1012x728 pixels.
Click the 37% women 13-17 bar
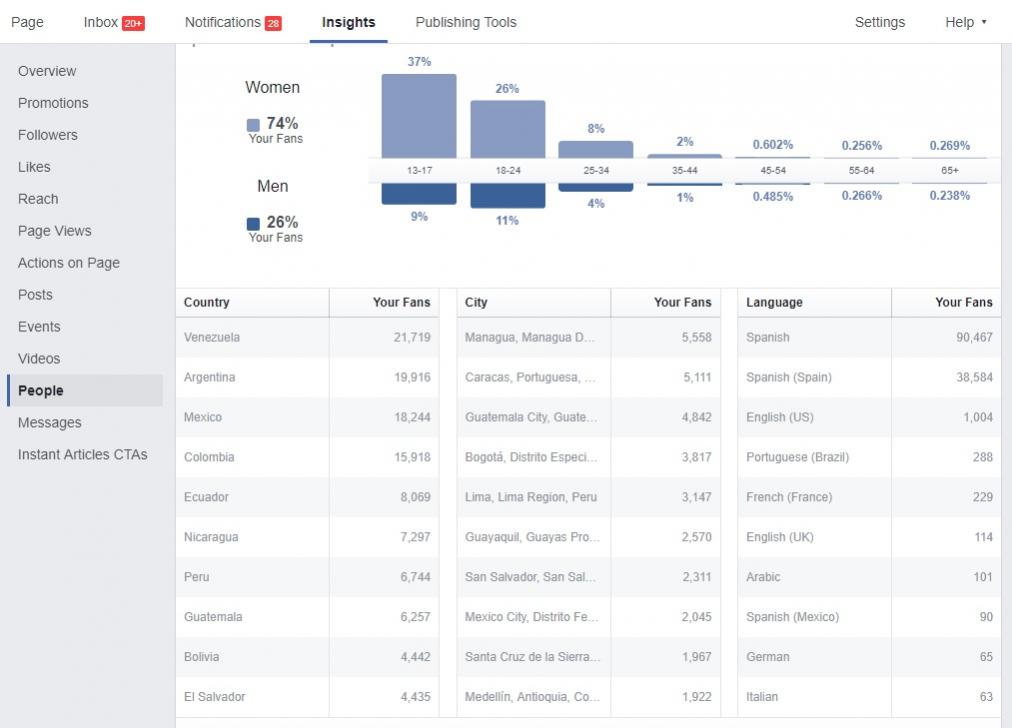[419, 115]
